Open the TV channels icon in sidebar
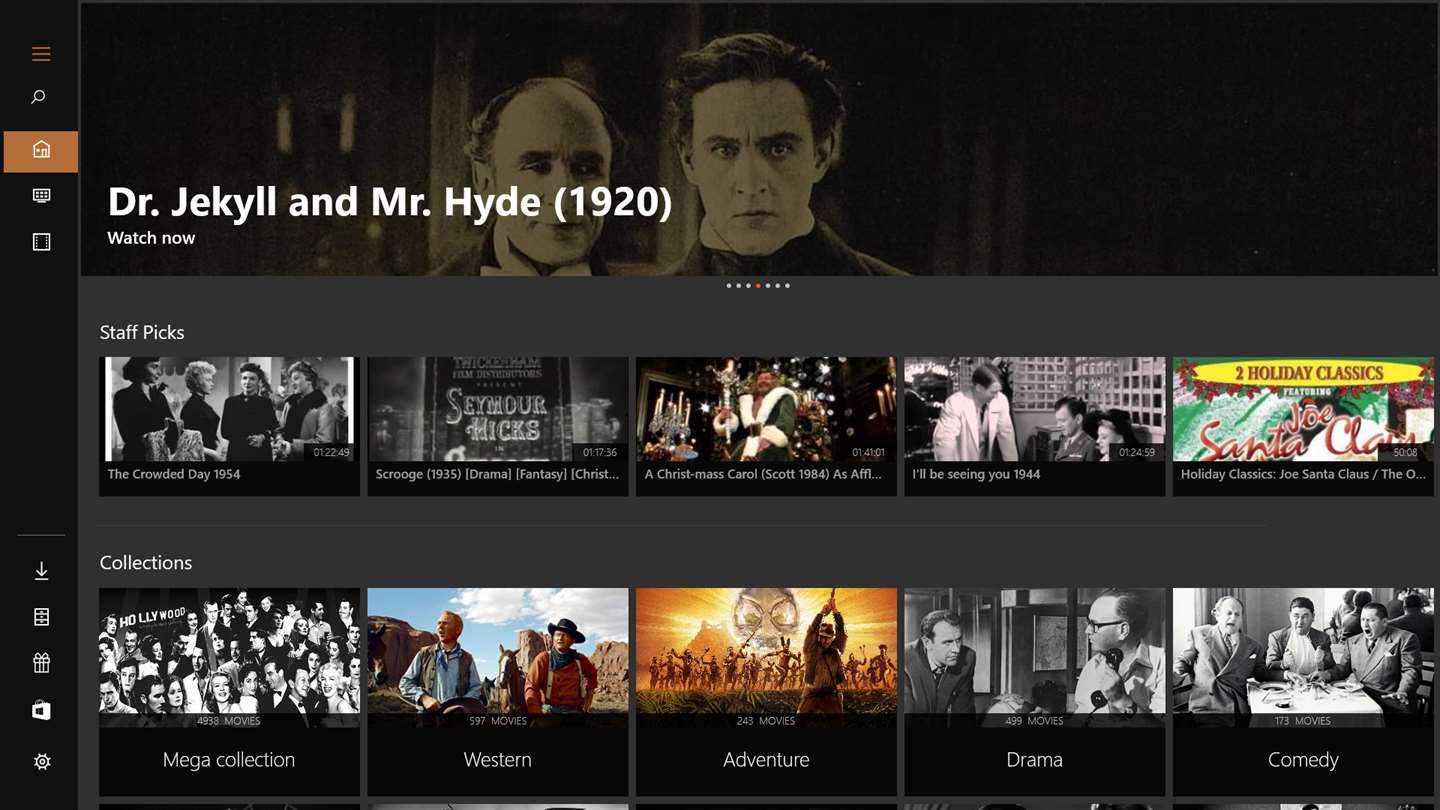 pos(41,196)
